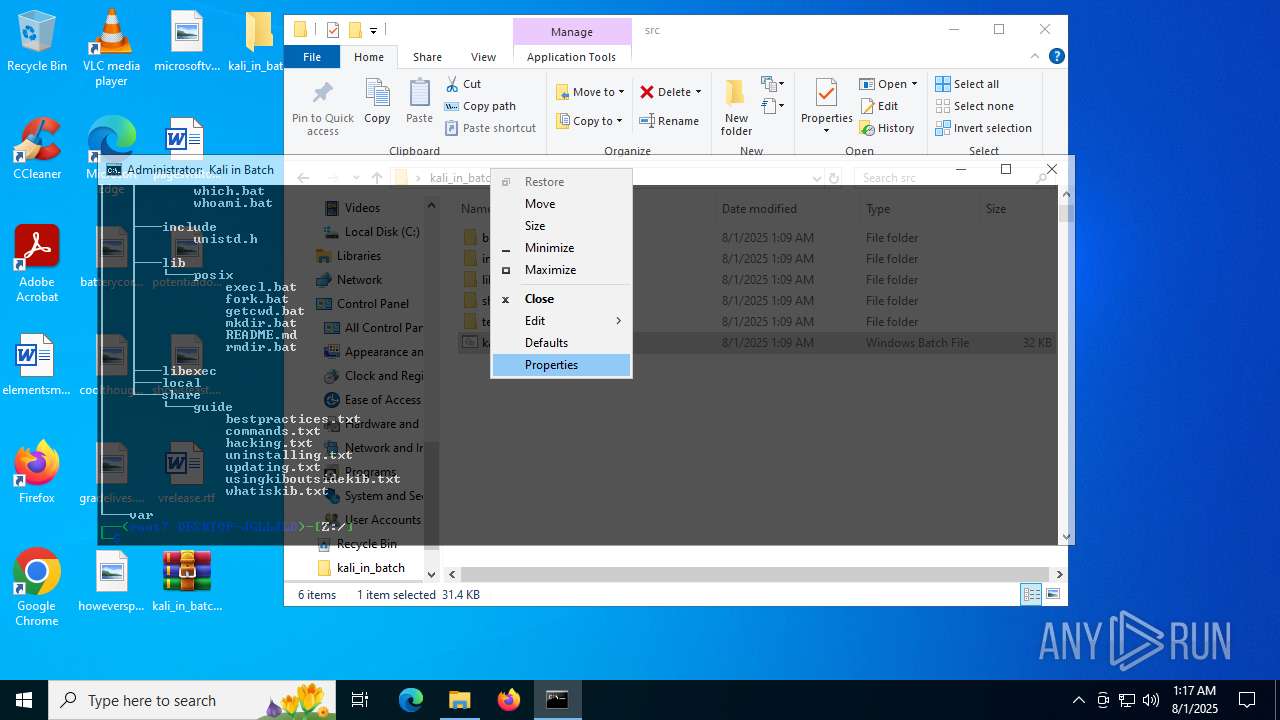Choose Size in the console system menu
Viewport: 1280px width, 720px height.
point(561,226)
